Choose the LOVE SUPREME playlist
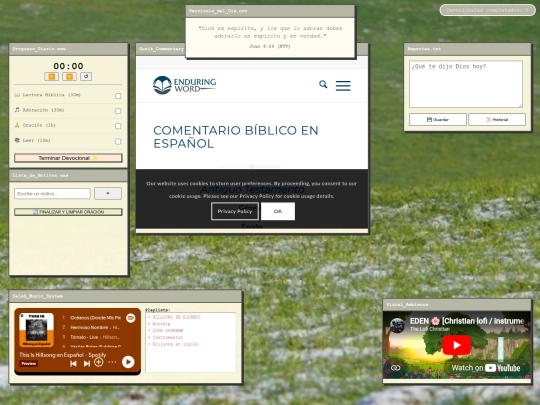The image size is (540, 405). pos(168,331)
